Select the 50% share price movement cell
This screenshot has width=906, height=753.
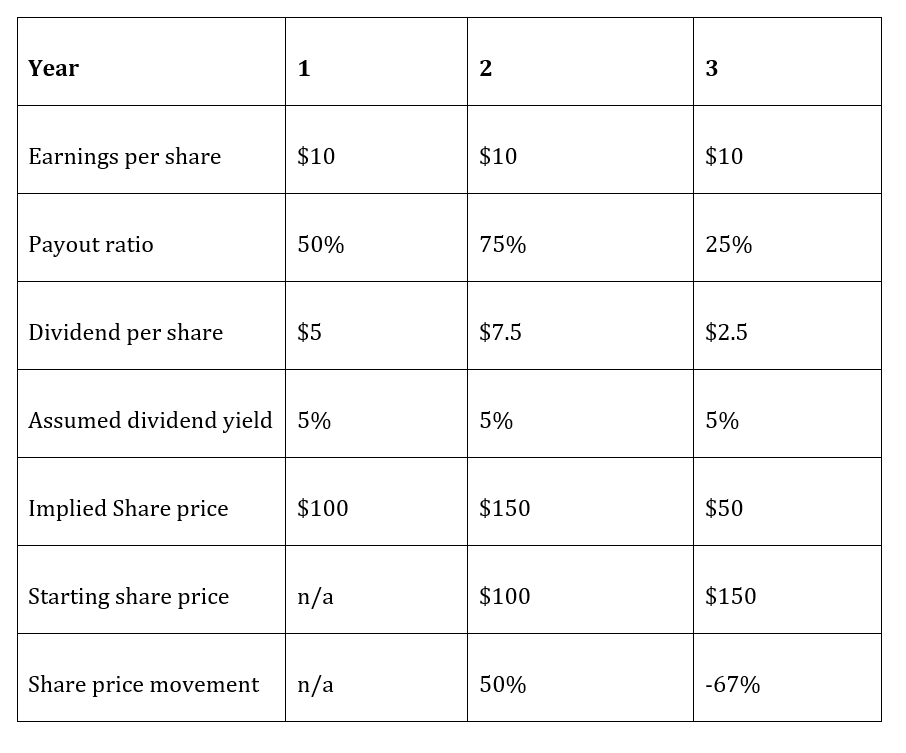click(x=502, y=685)
